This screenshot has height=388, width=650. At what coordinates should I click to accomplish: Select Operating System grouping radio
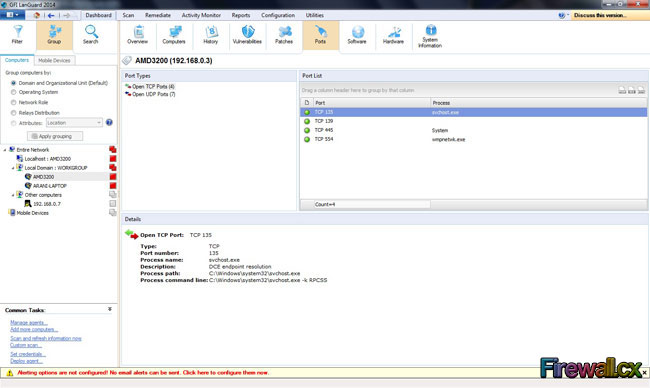(x=14, y=92)
